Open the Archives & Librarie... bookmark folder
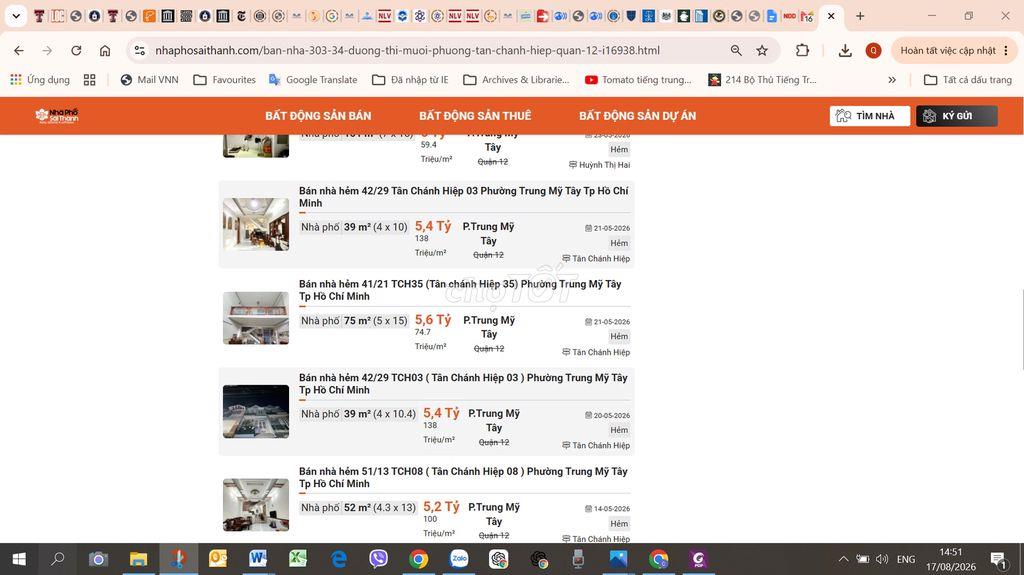1024x575 pixels. (x=516, y=80)
